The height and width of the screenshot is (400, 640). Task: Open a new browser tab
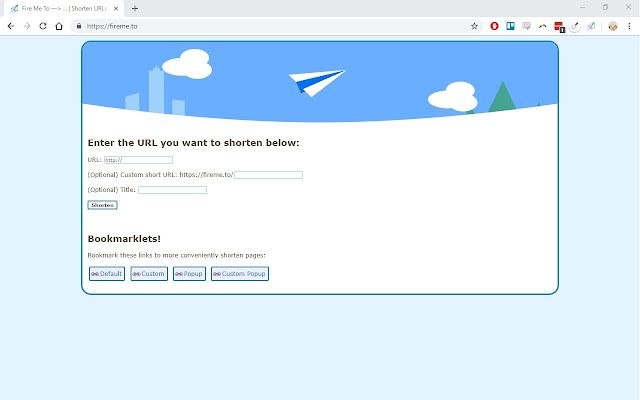[135, 8]
